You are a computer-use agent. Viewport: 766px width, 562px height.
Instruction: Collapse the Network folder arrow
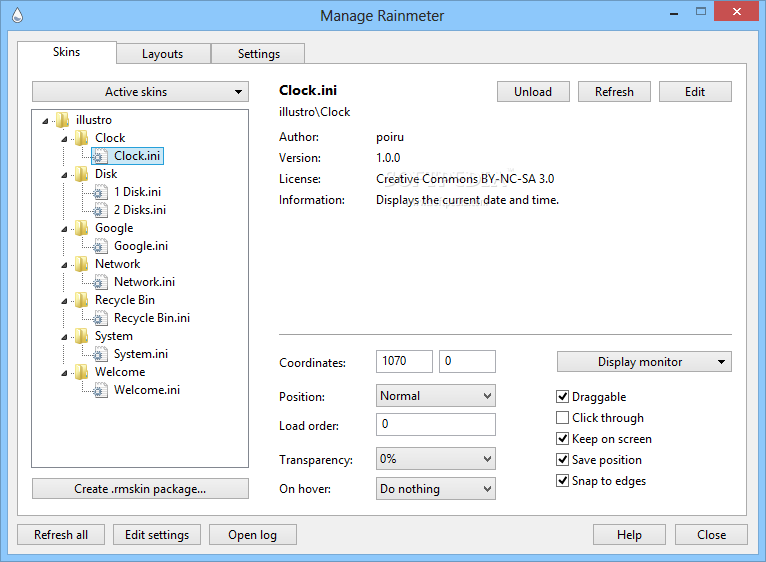point(64,265)
